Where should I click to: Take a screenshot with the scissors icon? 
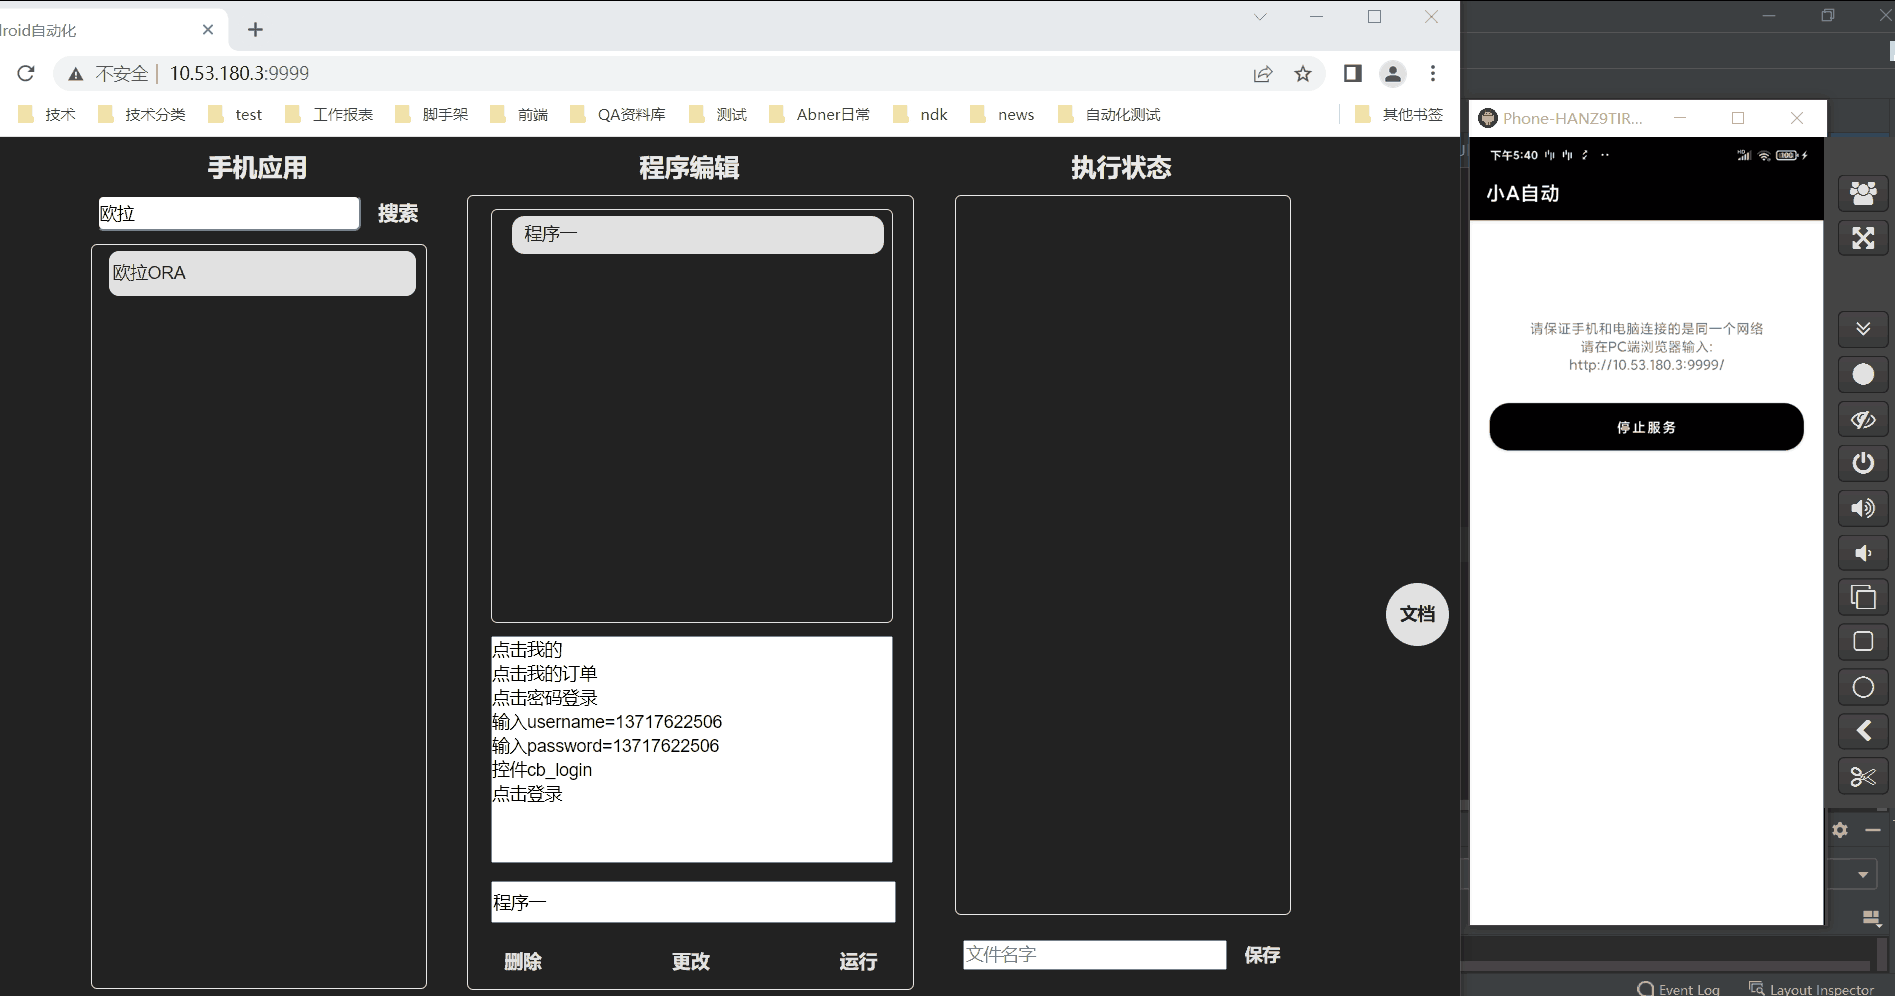click(1863, 776)
